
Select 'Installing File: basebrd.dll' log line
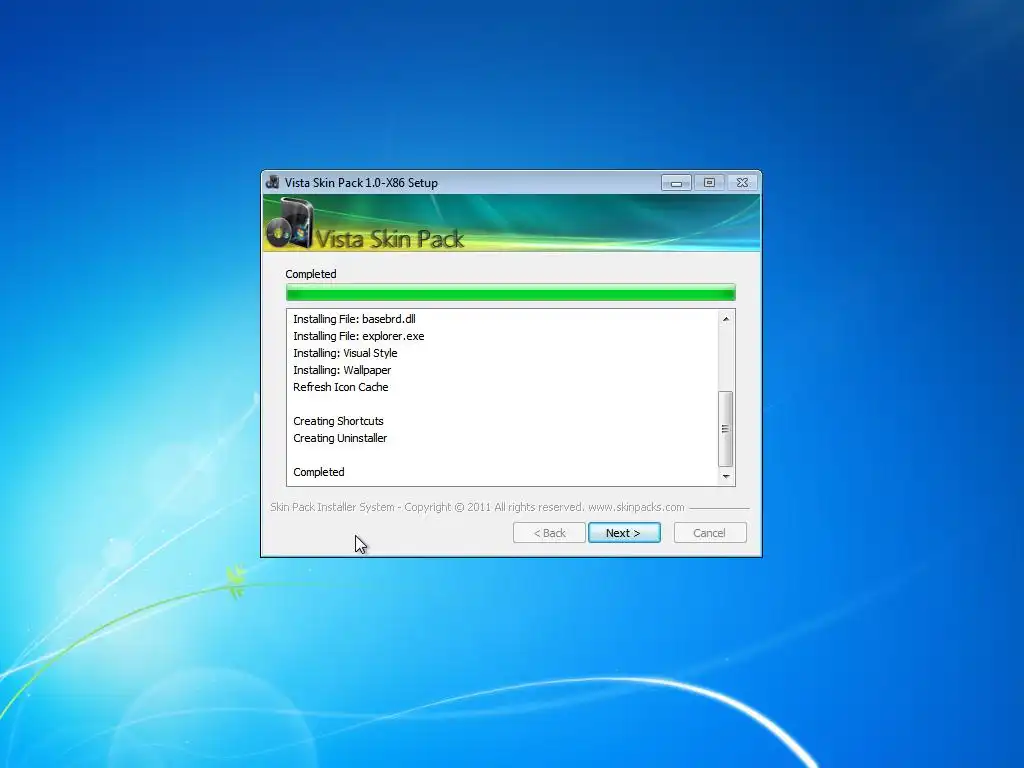click(x=354, y=319)
